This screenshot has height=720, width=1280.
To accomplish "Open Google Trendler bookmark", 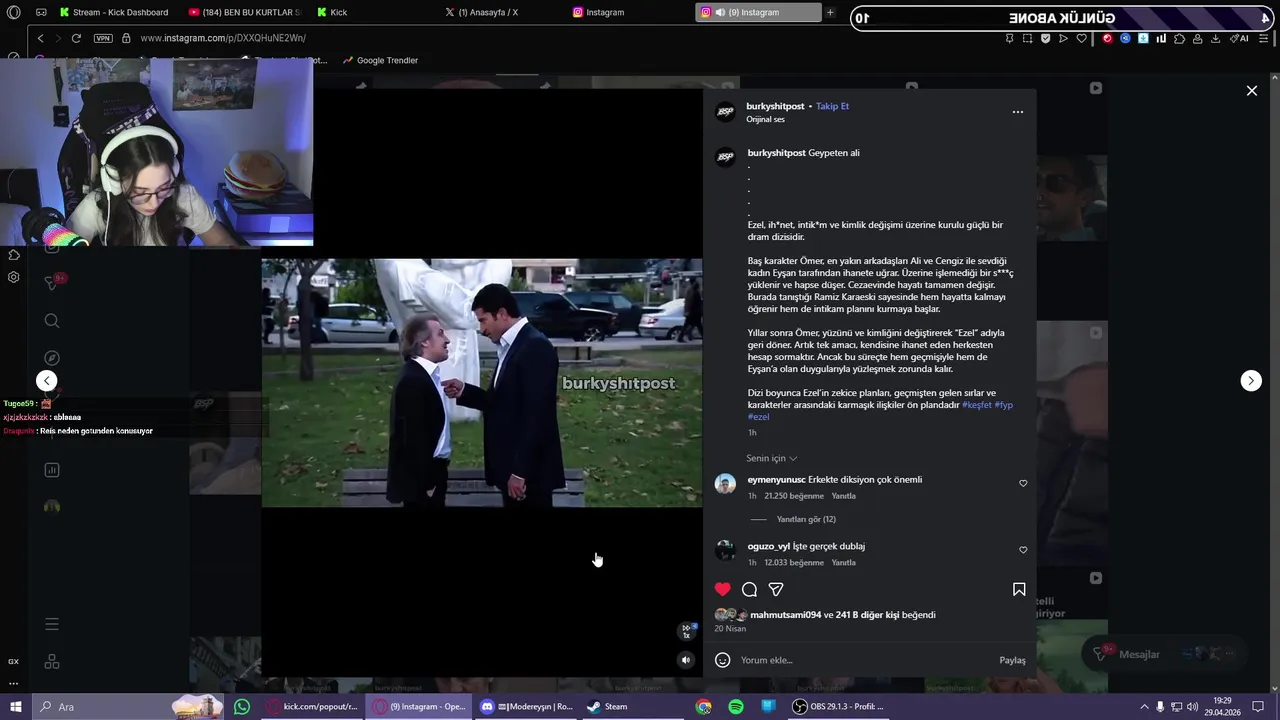I will point(380,60).
